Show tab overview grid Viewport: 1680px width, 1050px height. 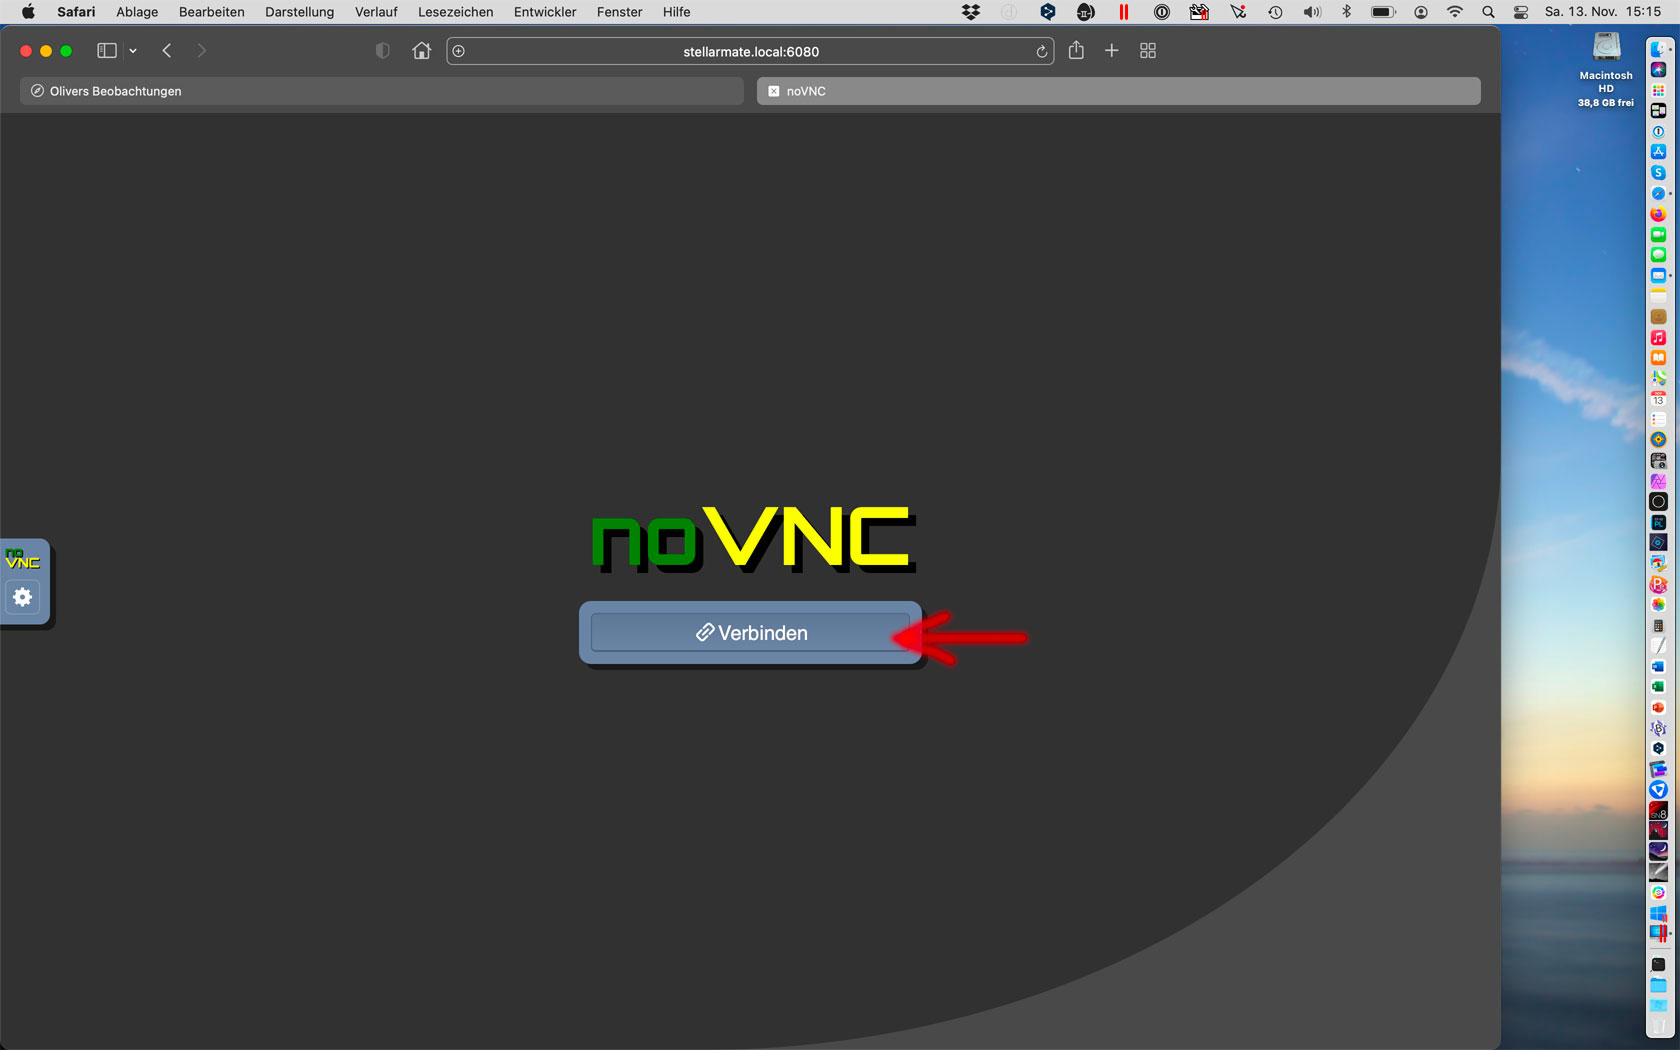pyautogui.click(x=1148, y=51)
